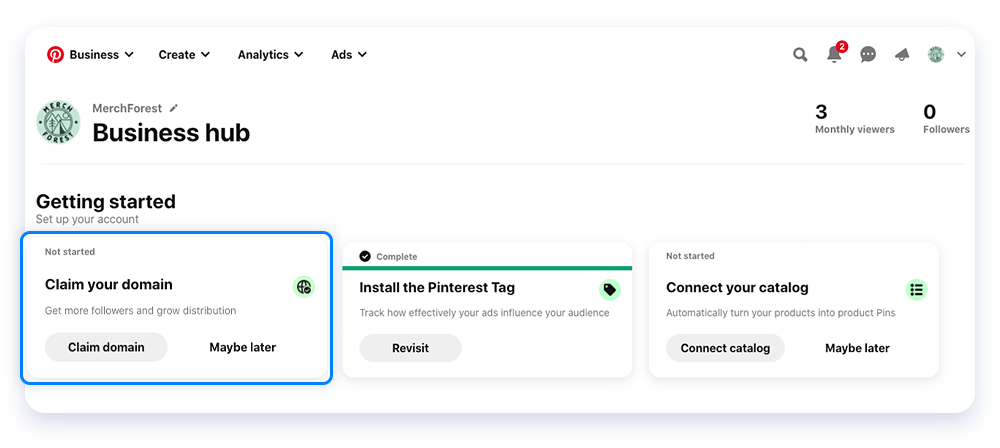Click the megaphone updates icon
This screenshot has height=448, width=1000.
click(x=902, y=56)
